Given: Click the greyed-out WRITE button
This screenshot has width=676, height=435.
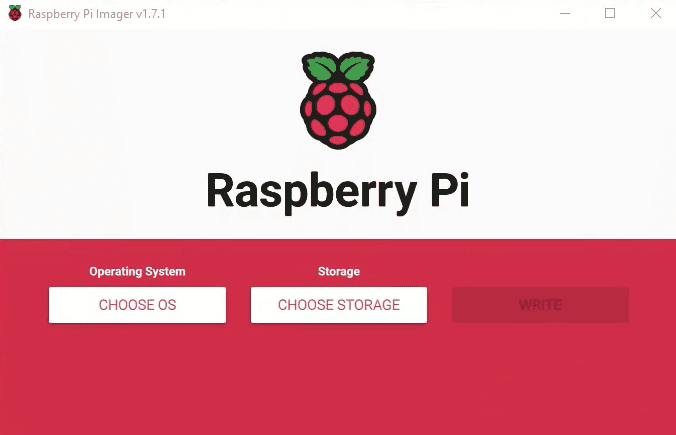Looking at the screenshot, I should [540, 305].
